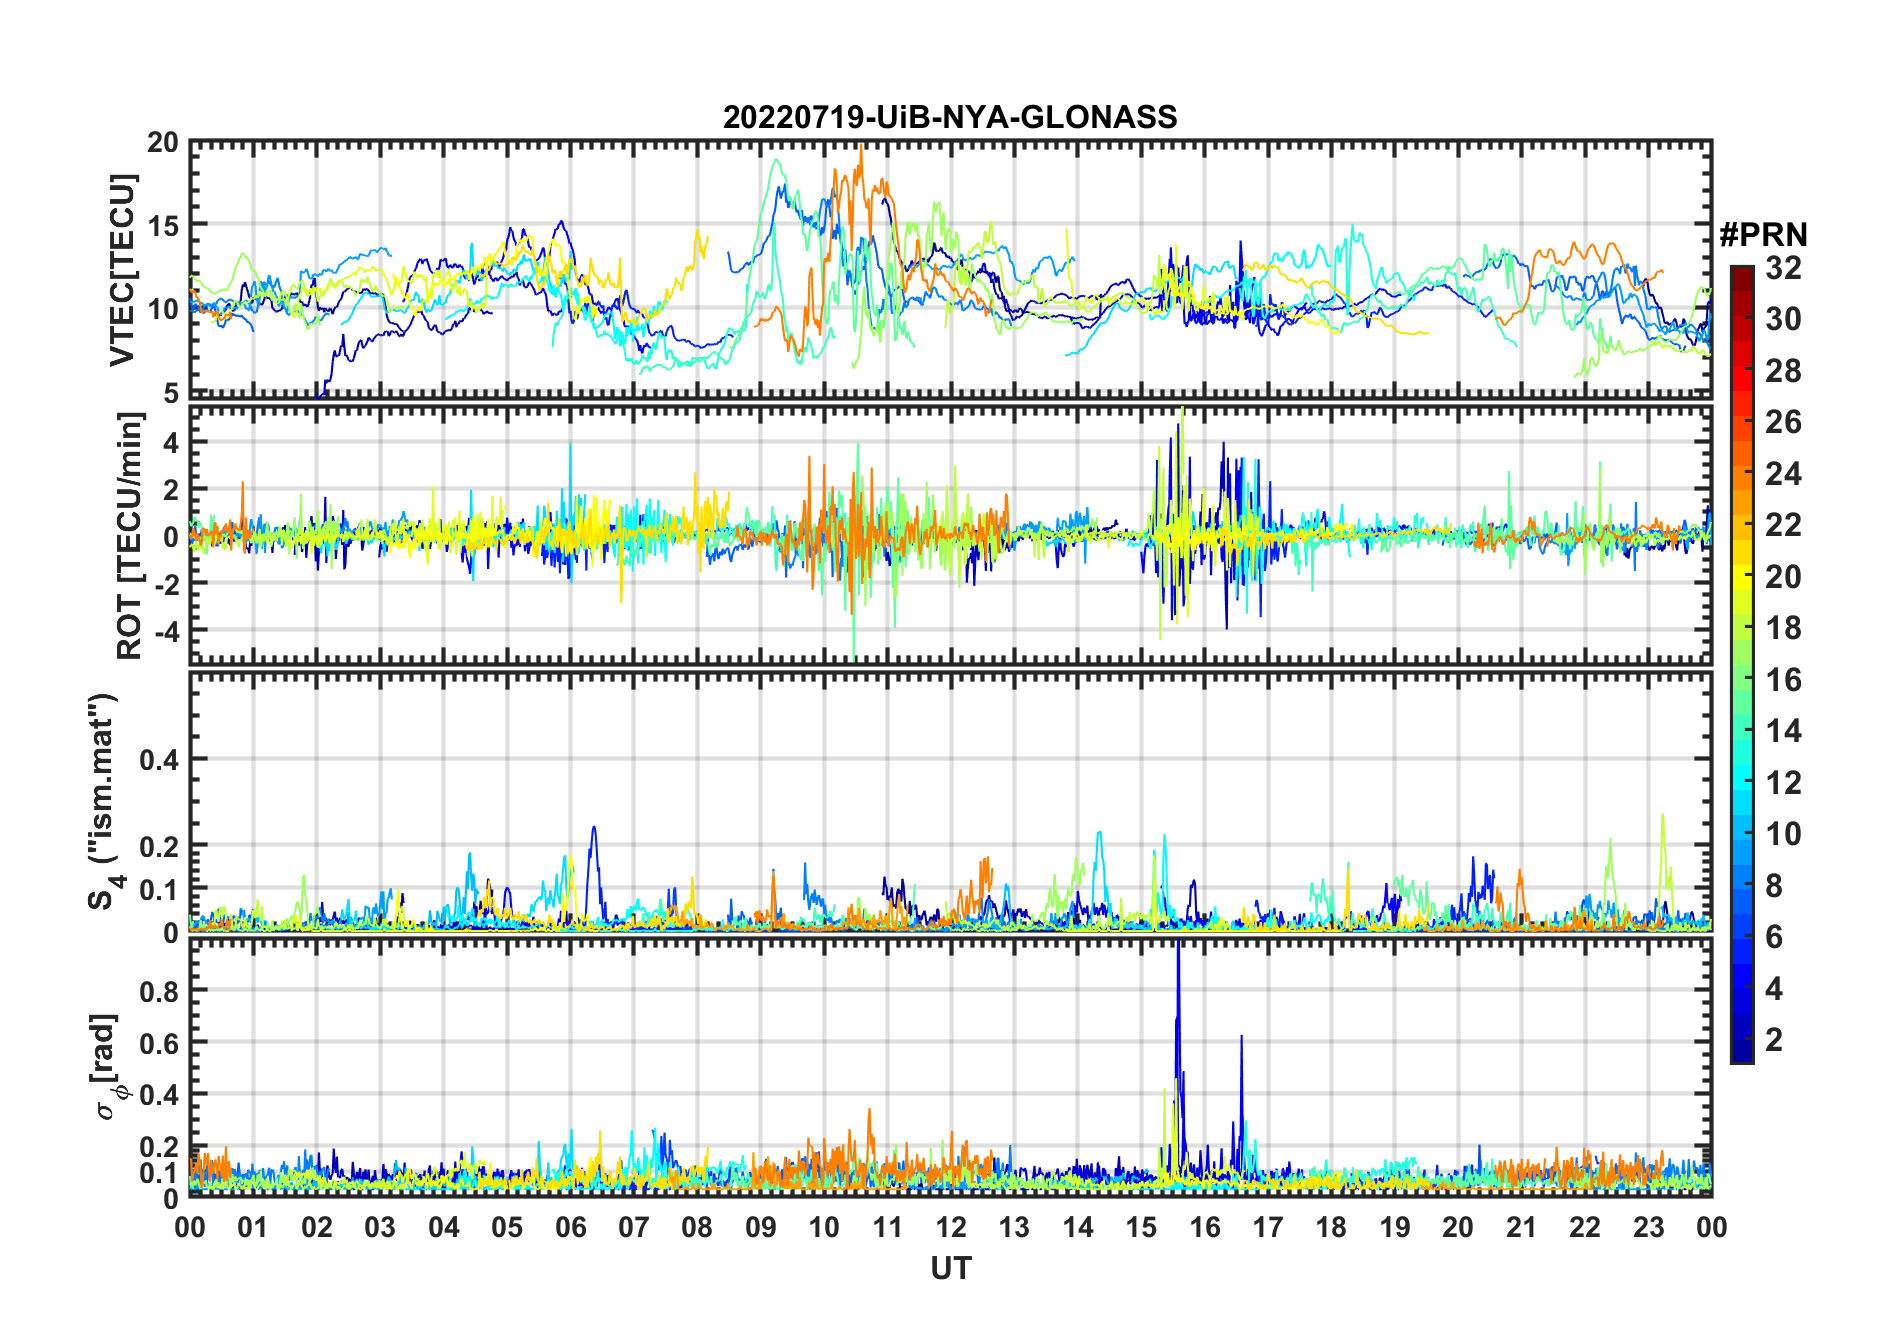Click UT axis hour label "15"
The height and width of the screenshot is (1330, 1902).
1141,1228
